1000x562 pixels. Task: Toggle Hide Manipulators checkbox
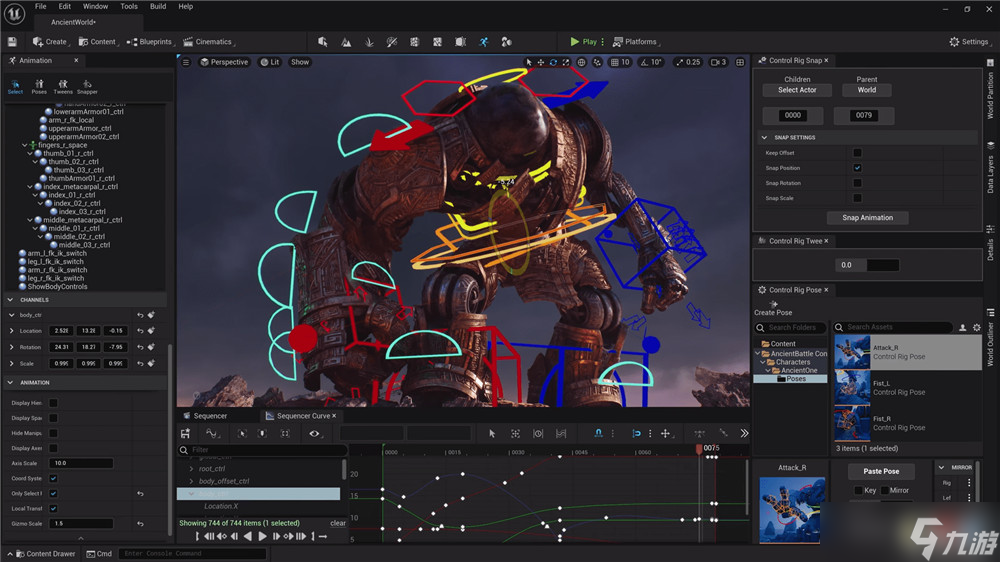coord(54,433)
